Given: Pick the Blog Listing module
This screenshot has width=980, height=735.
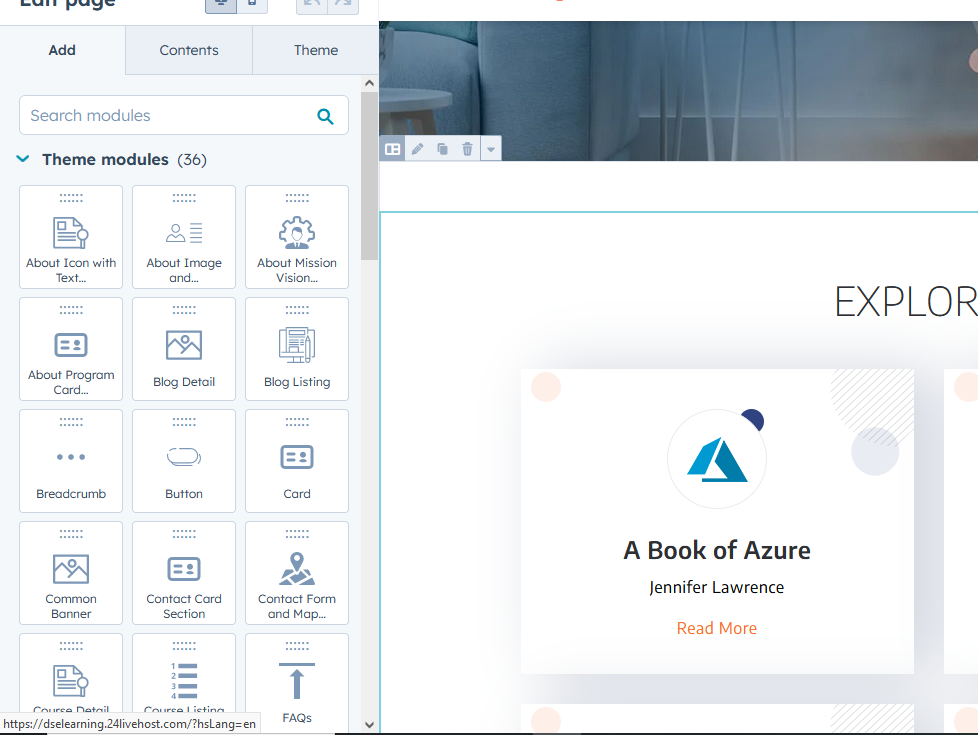Looking at the screenshot, I should [297, 350].
